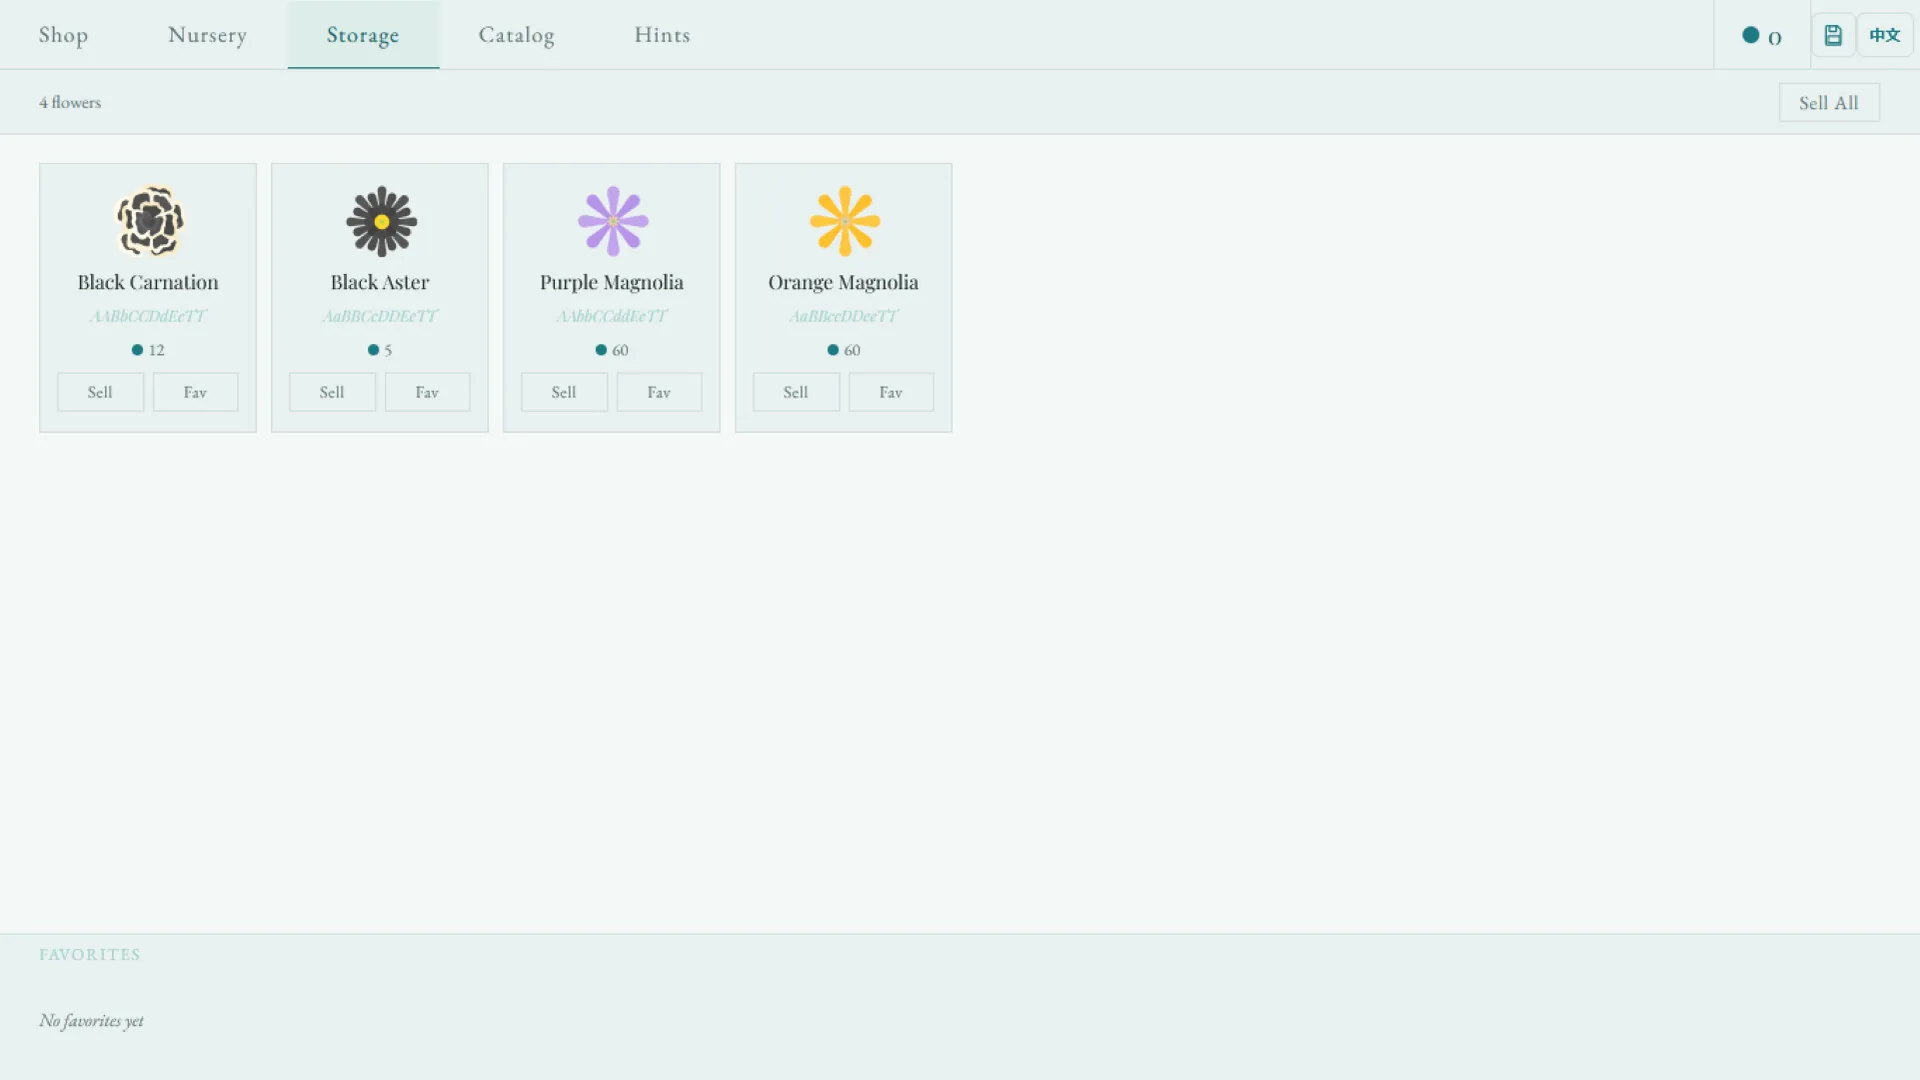Open the Nursery tab
1920x1080 pixels.
(207, 35)
